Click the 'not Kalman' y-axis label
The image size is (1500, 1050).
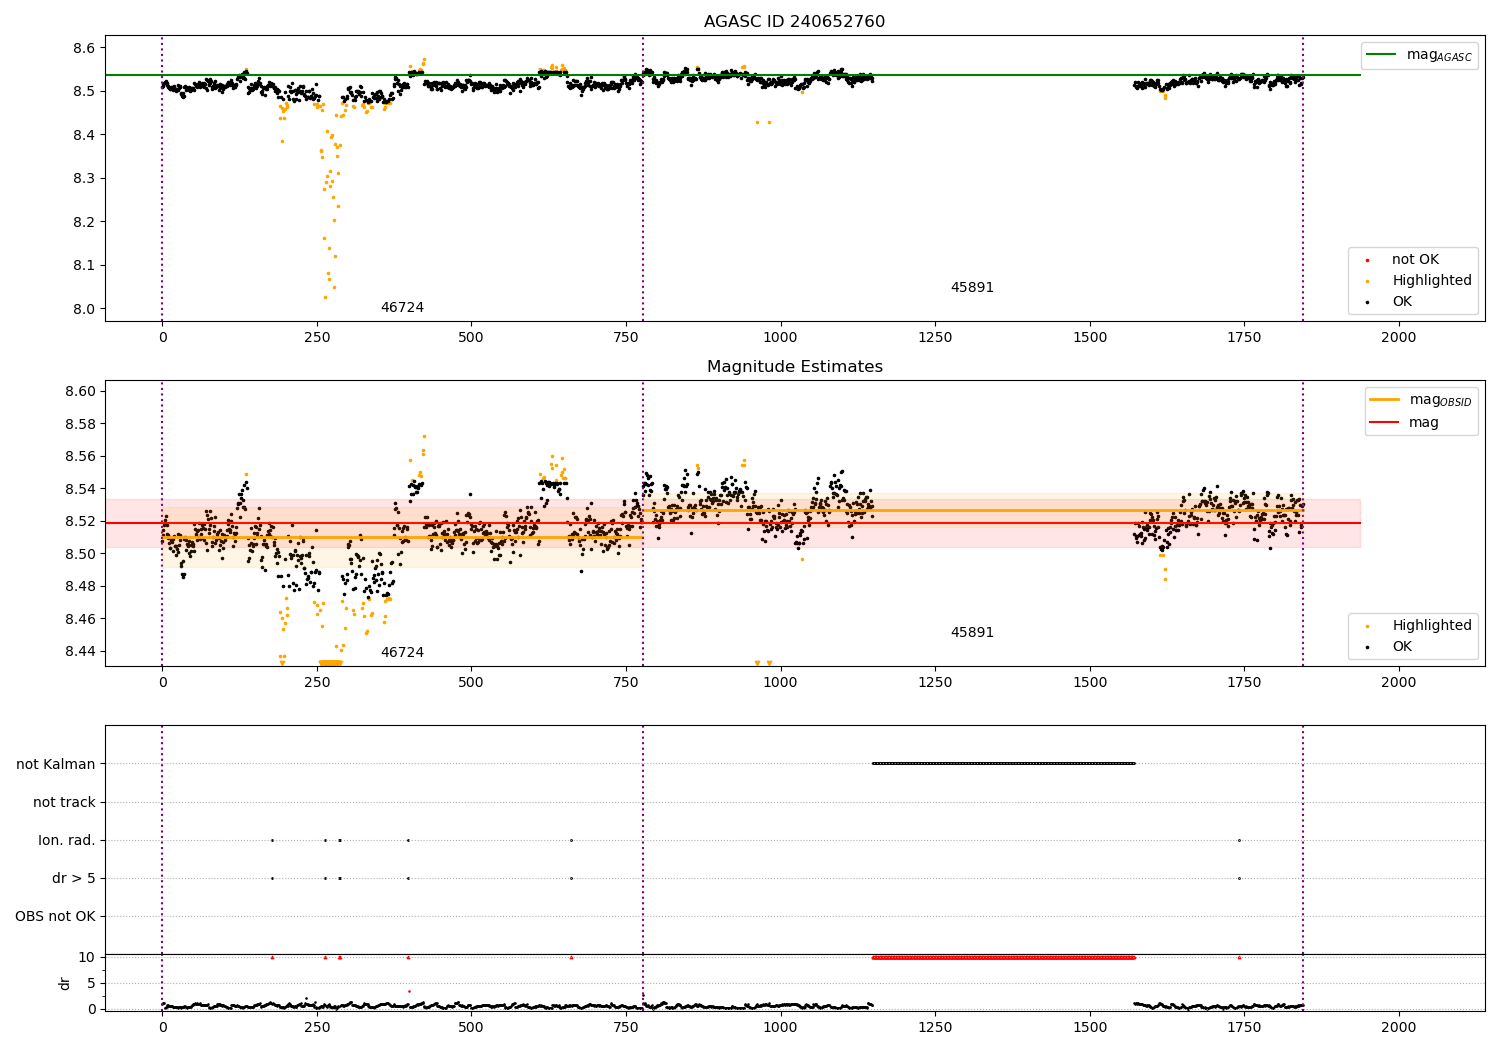(56, 764)
